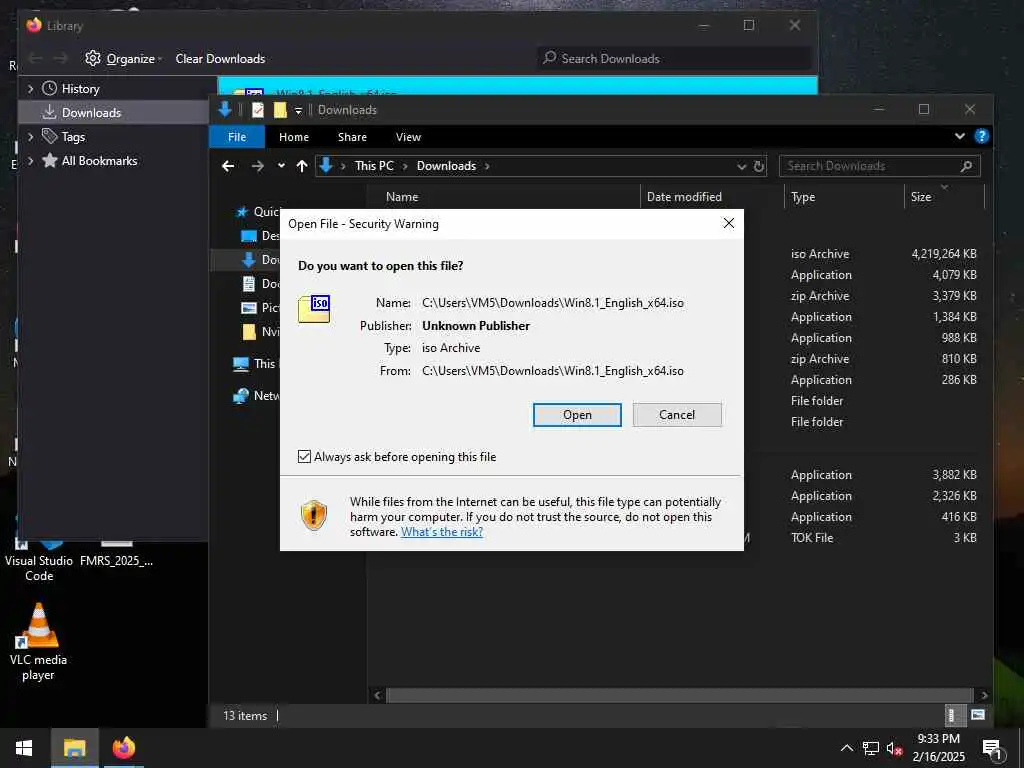Go back in File Explorer

[228, 166]
